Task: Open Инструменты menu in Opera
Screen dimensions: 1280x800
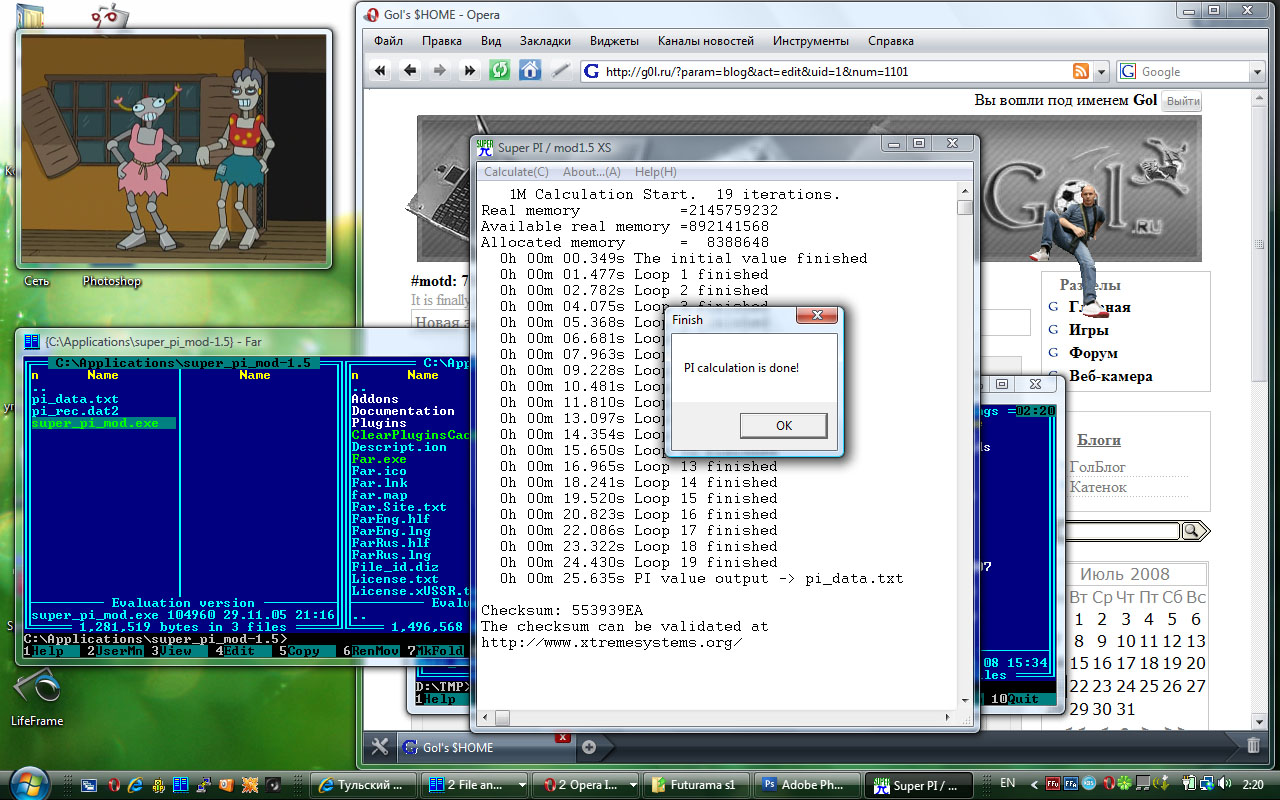Action: point(811,41)
